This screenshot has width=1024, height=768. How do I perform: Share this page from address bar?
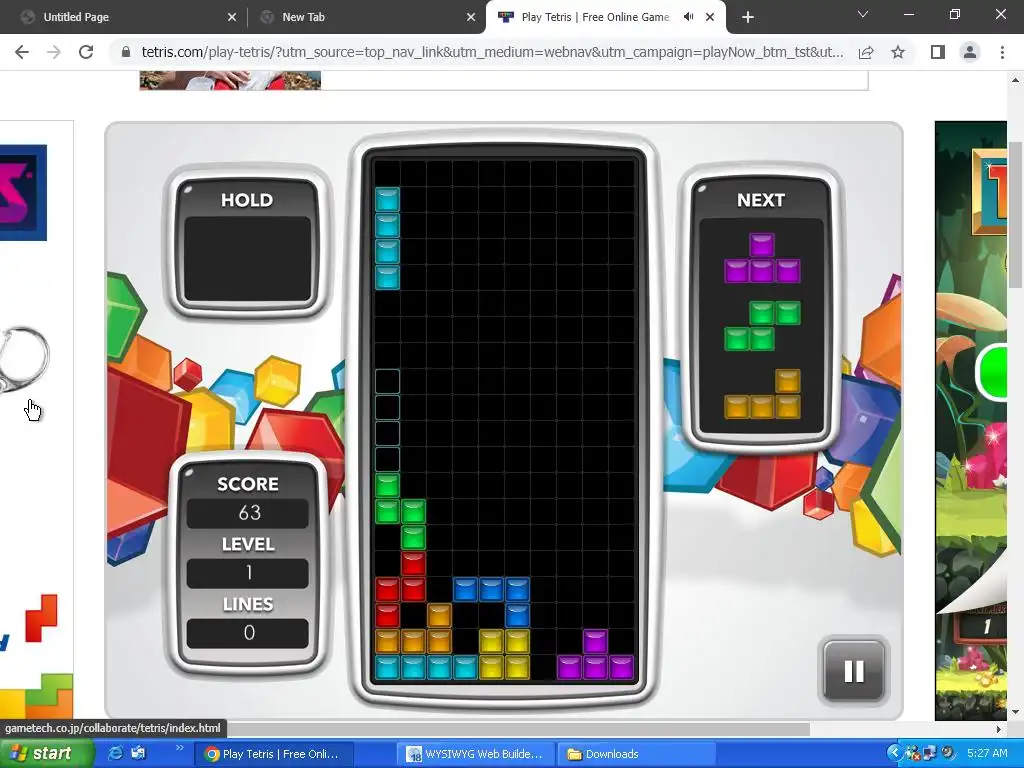point(866,52)
